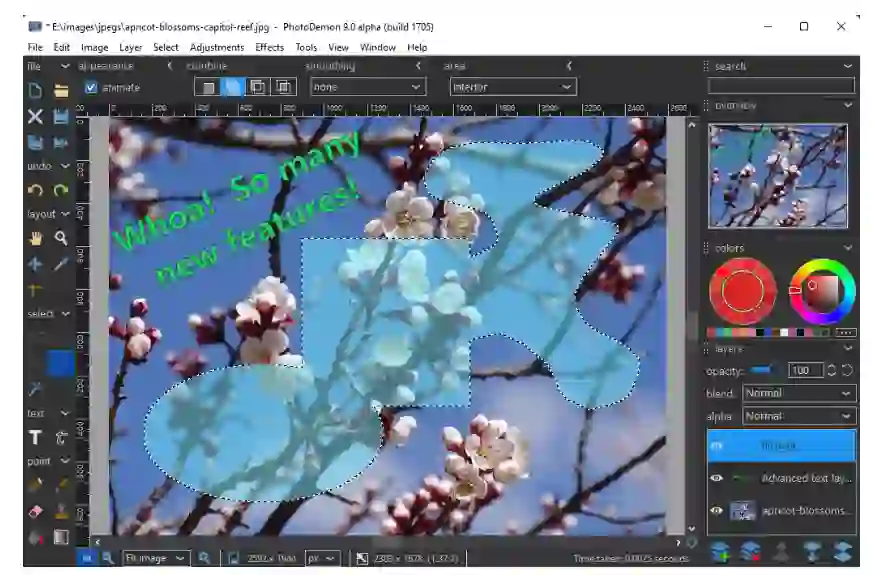Viewport: 872px width, 575px height.
Task: Select the clone stamp tool
Action: pos(61,511)
